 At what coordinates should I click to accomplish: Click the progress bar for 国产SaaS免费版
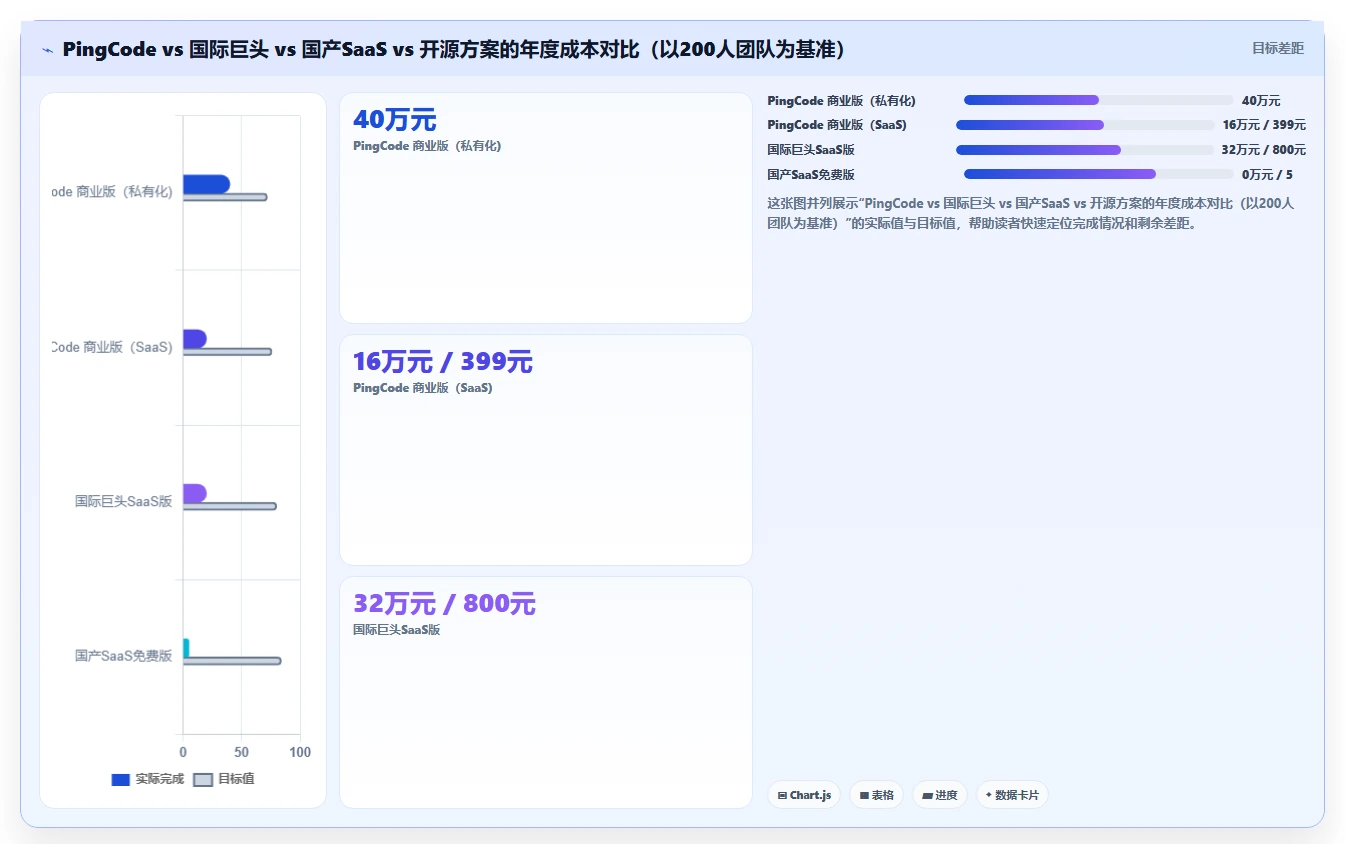tap(1098, 174)
